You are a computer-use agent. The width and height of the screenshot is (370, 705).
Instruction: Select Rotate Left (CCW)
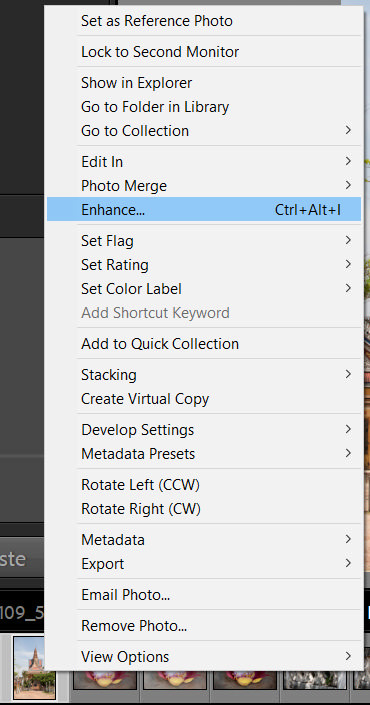[x=204, y=485]
